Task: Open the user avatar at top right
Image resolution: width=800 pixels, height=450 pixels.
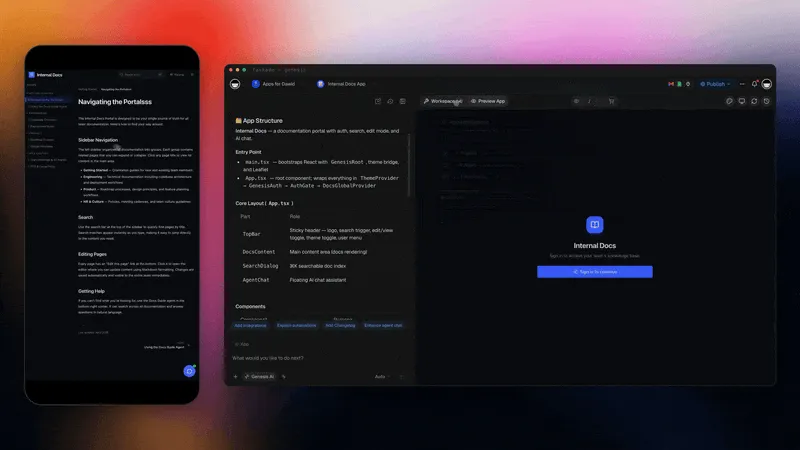Action: coord(766,84)
